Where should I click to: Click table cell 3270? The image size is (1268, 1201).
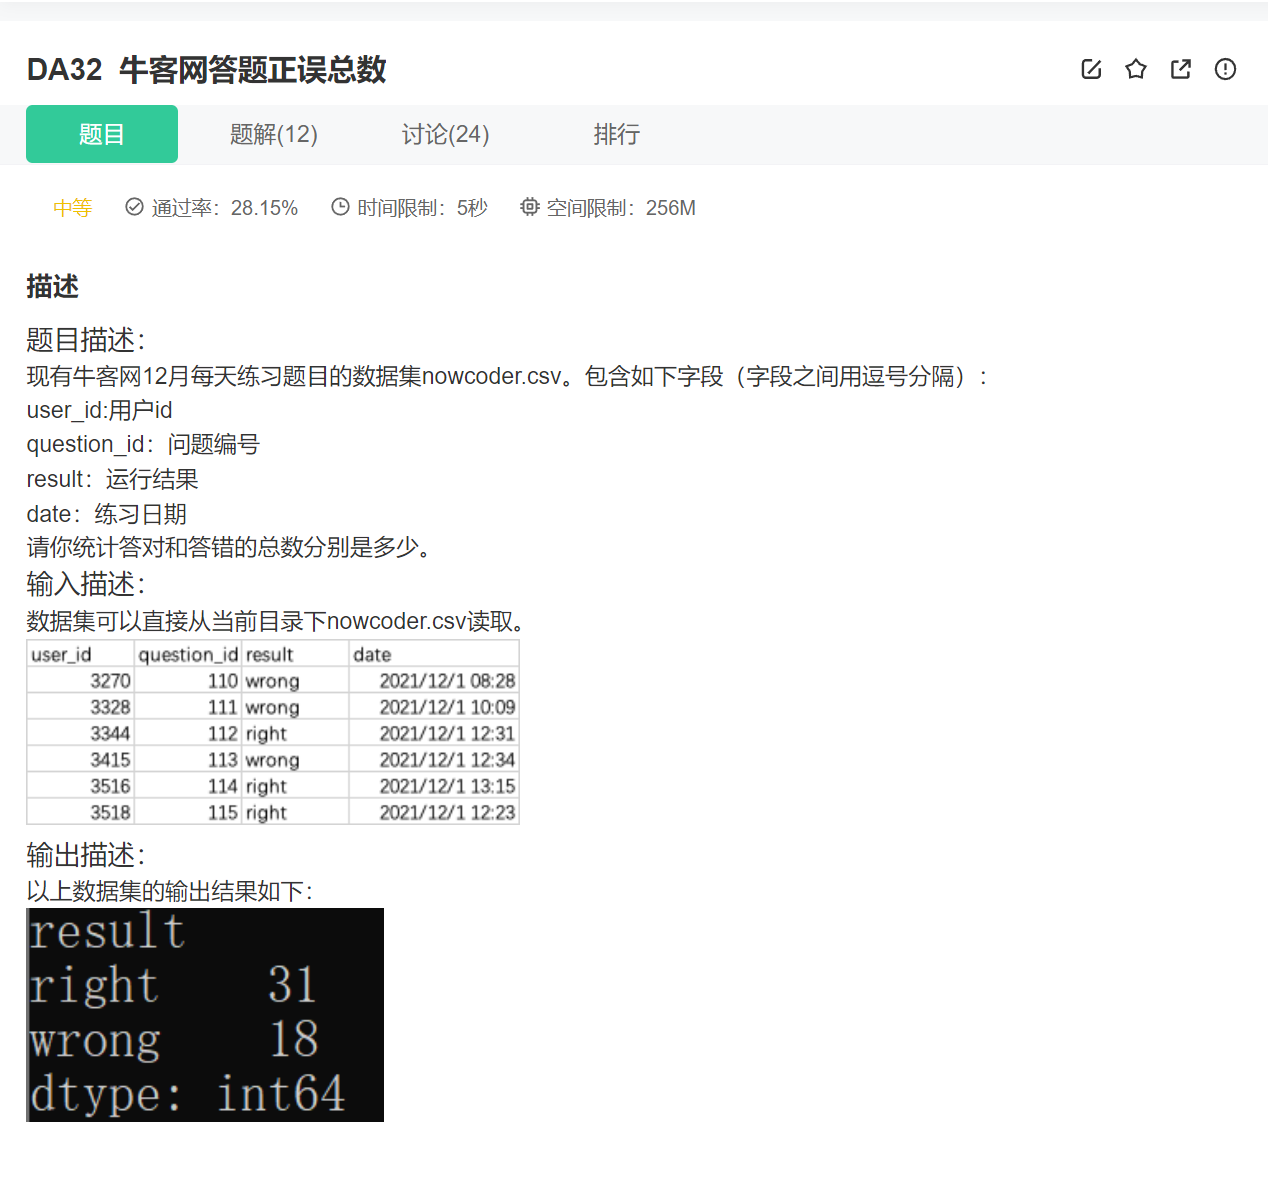(80, 681)
